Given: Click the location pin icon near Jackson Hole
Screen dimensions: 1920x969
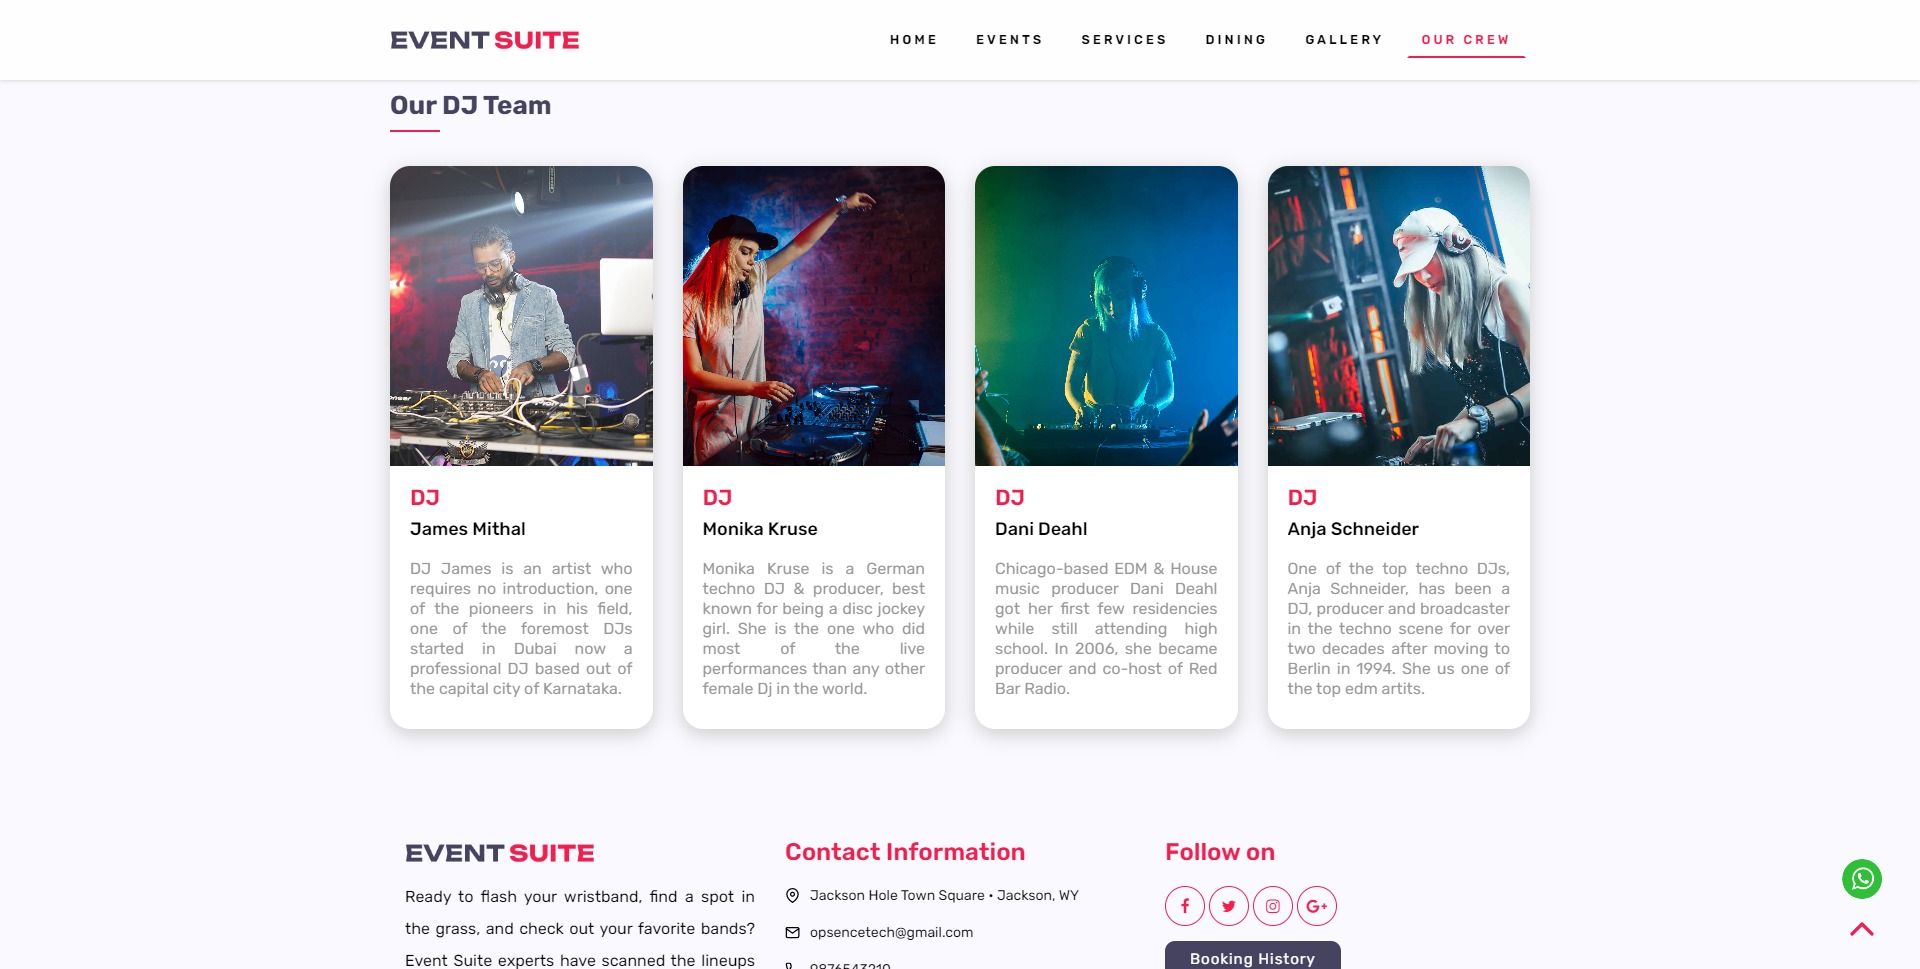Looking at the screenshot, I should 792,895.
